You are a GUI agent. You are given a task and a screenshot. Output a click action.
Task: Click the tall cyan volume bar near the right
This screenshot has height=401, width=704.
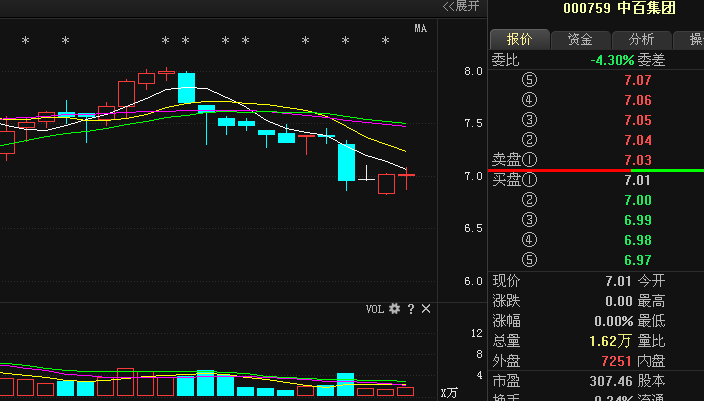point(345,384)
